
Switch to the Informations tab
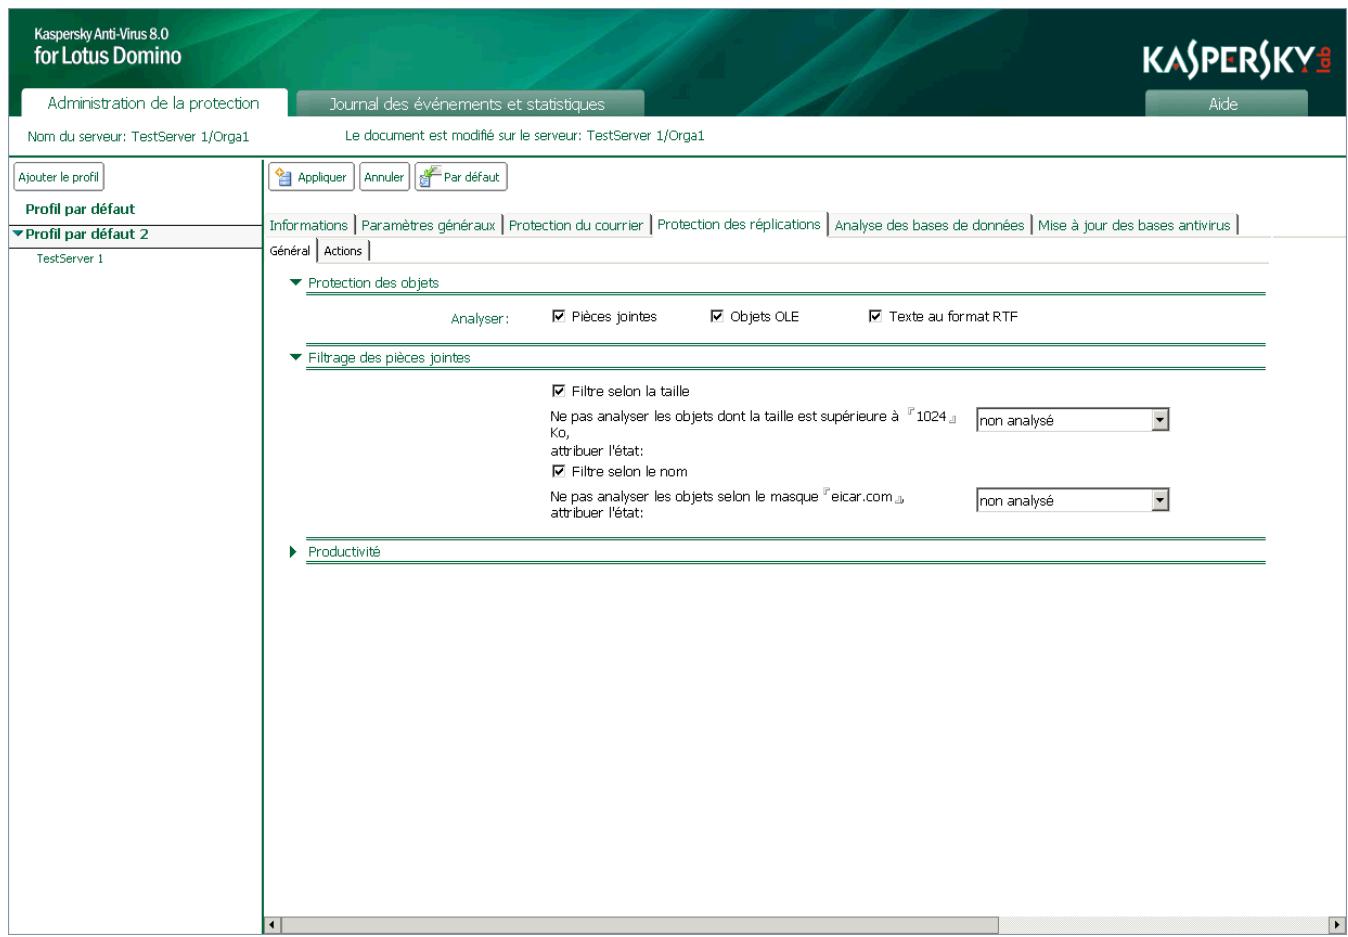point(309,225)
